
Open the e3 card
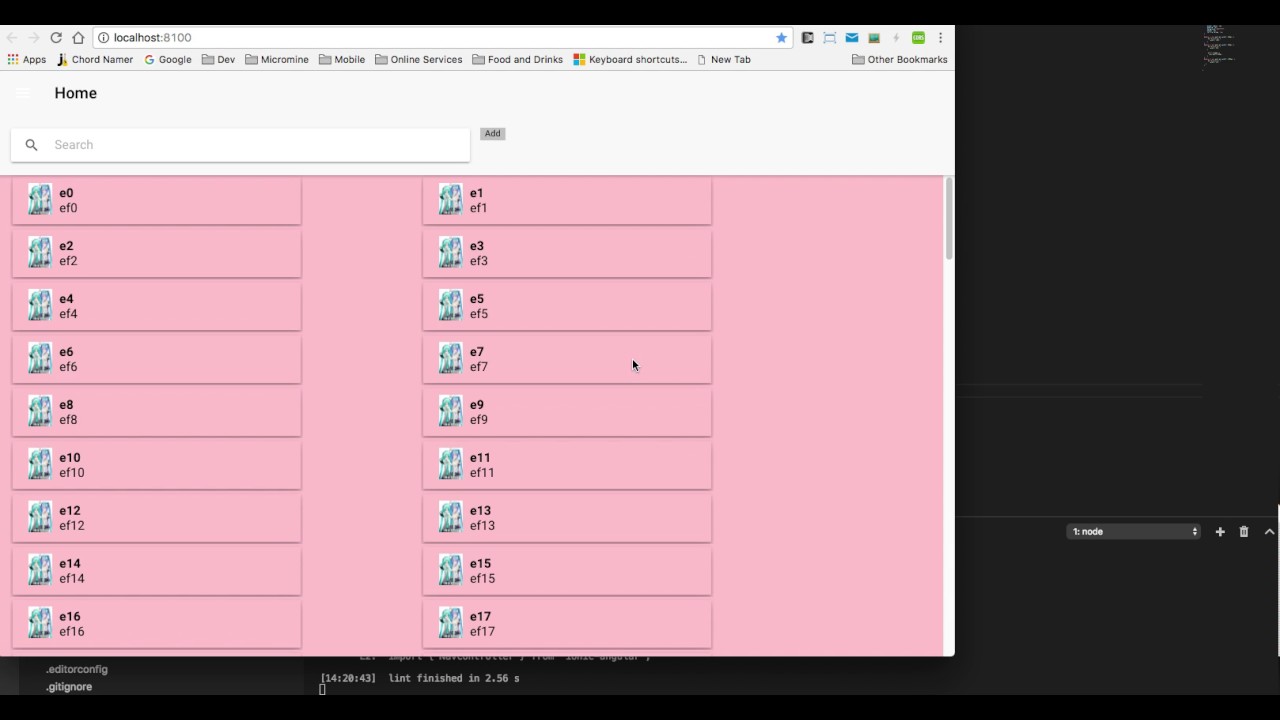click(x=567, y=253)
